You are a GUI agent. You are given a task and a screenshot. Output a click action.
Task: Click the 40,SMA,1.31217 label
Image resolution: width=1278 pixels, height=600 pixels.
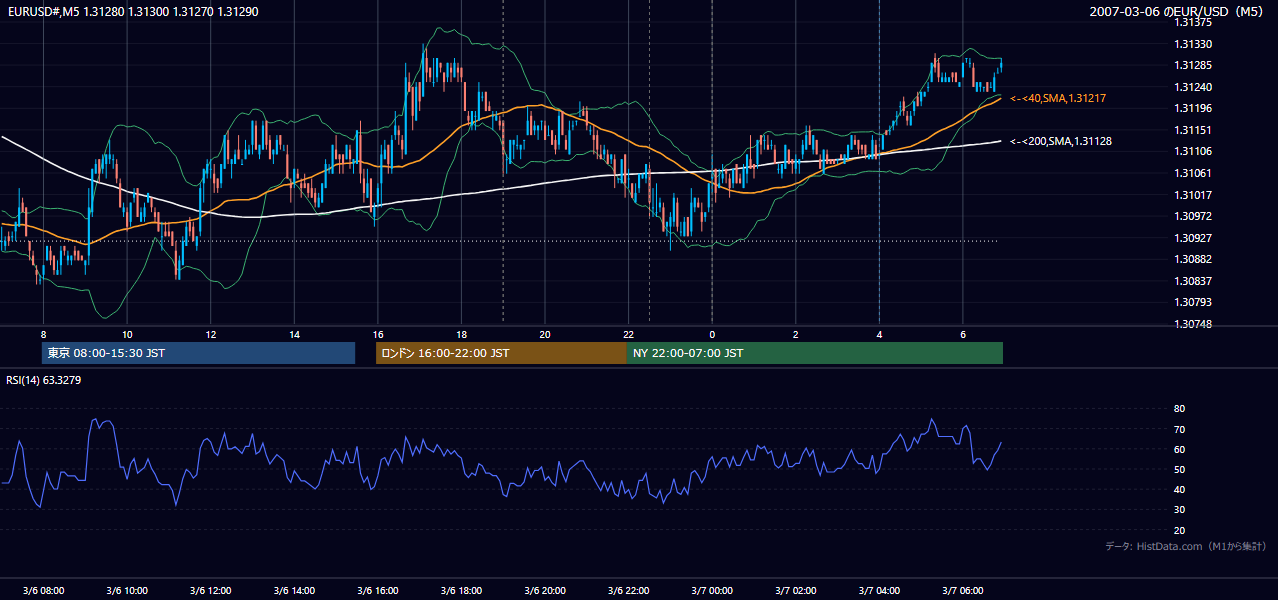coord(1058,98)
